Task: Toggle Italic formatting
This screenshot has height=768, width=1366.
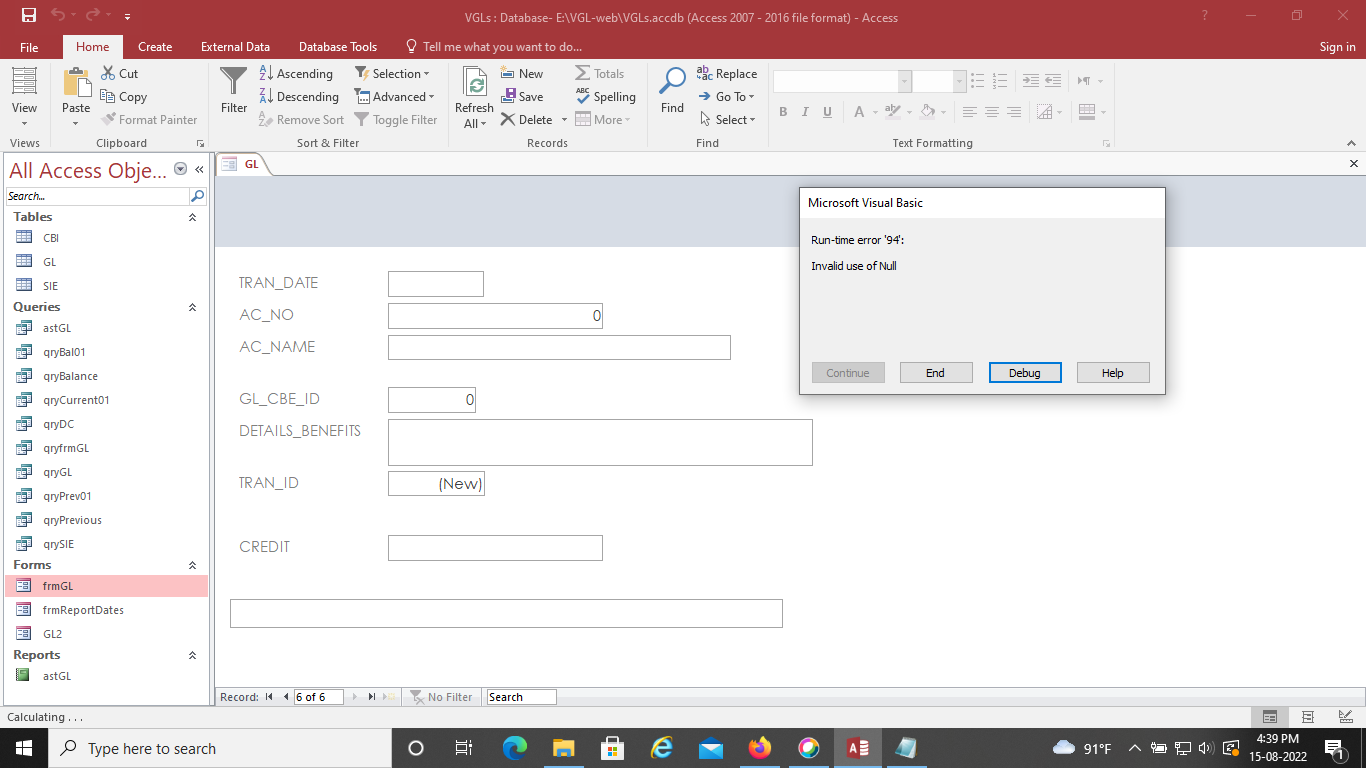Action: tap(805, 112)
